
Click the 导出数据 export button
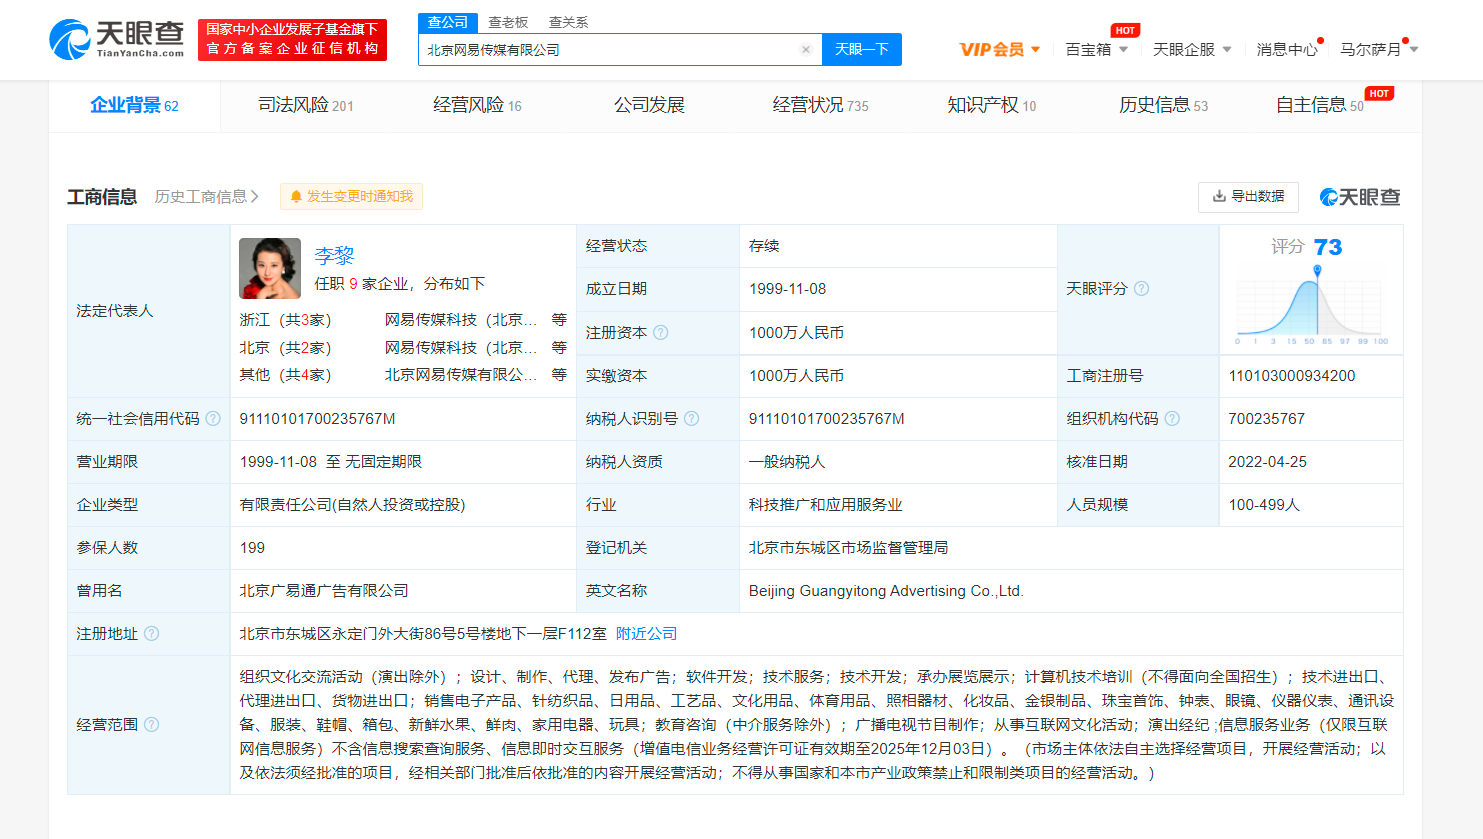[1248, 197]
